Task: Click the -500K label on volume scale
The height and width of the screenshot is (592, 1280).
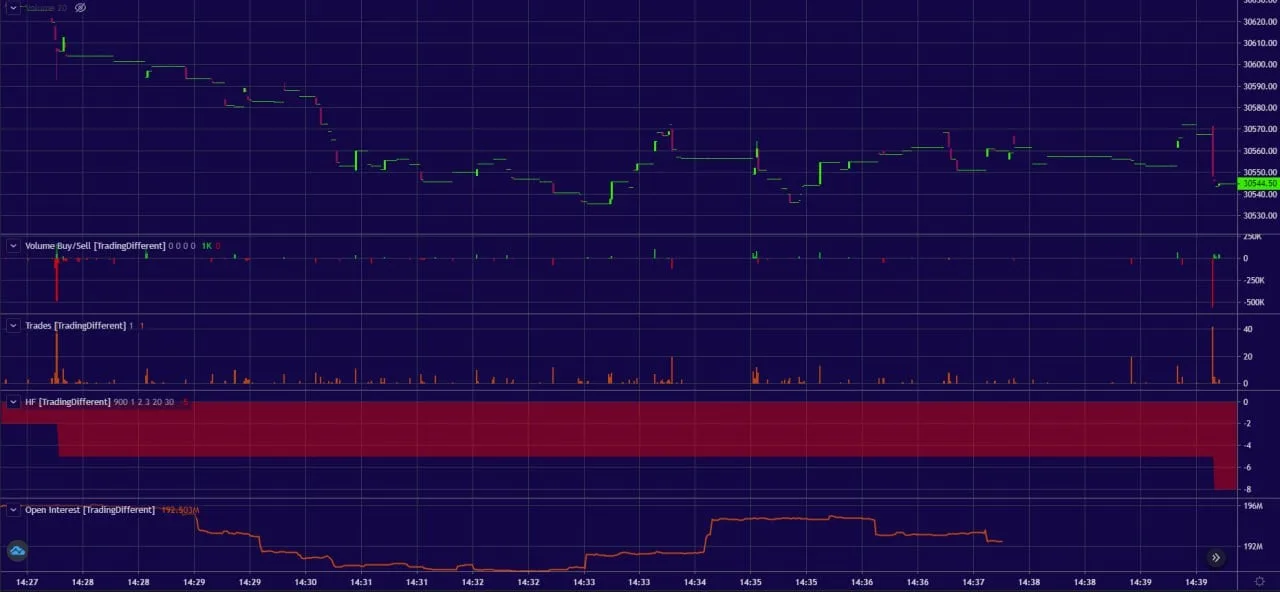Action: (1256, 302)
